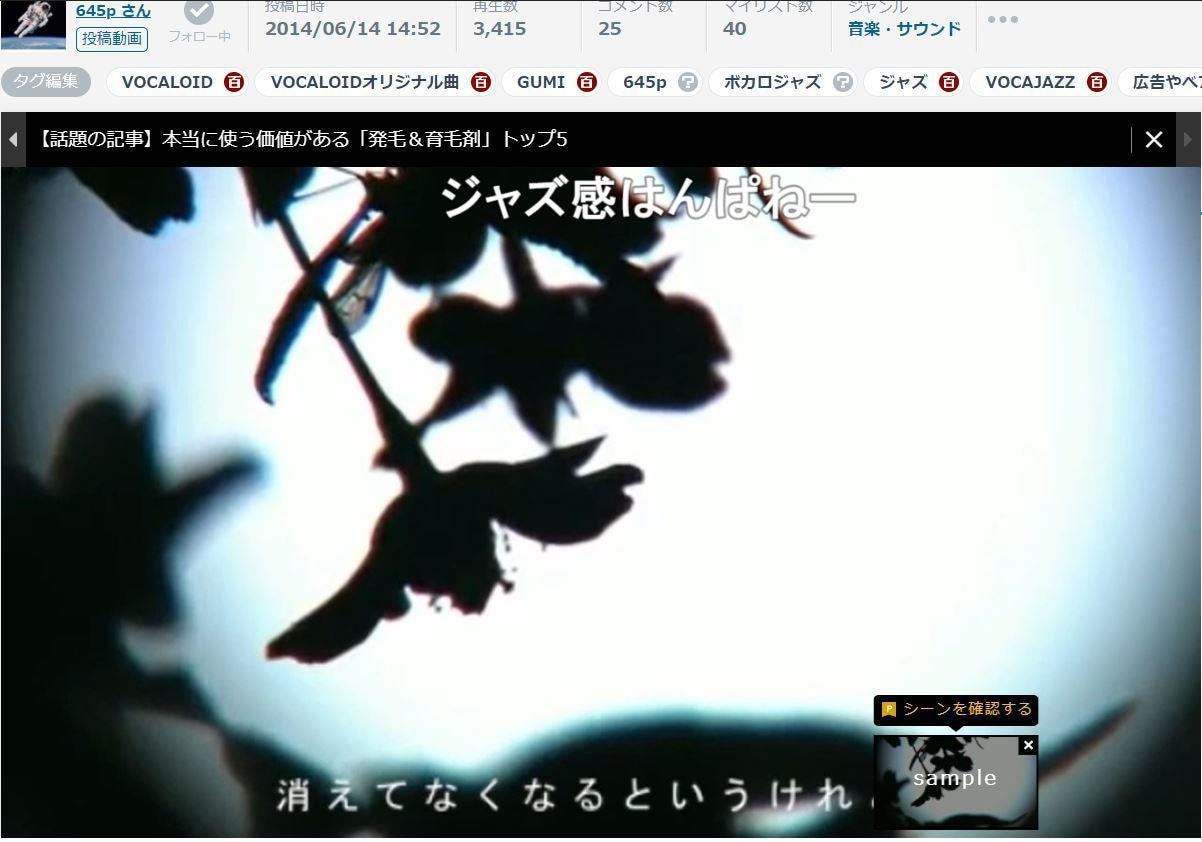Click the タグ編集 button
1202x842 pixels.
click(45, 82)
